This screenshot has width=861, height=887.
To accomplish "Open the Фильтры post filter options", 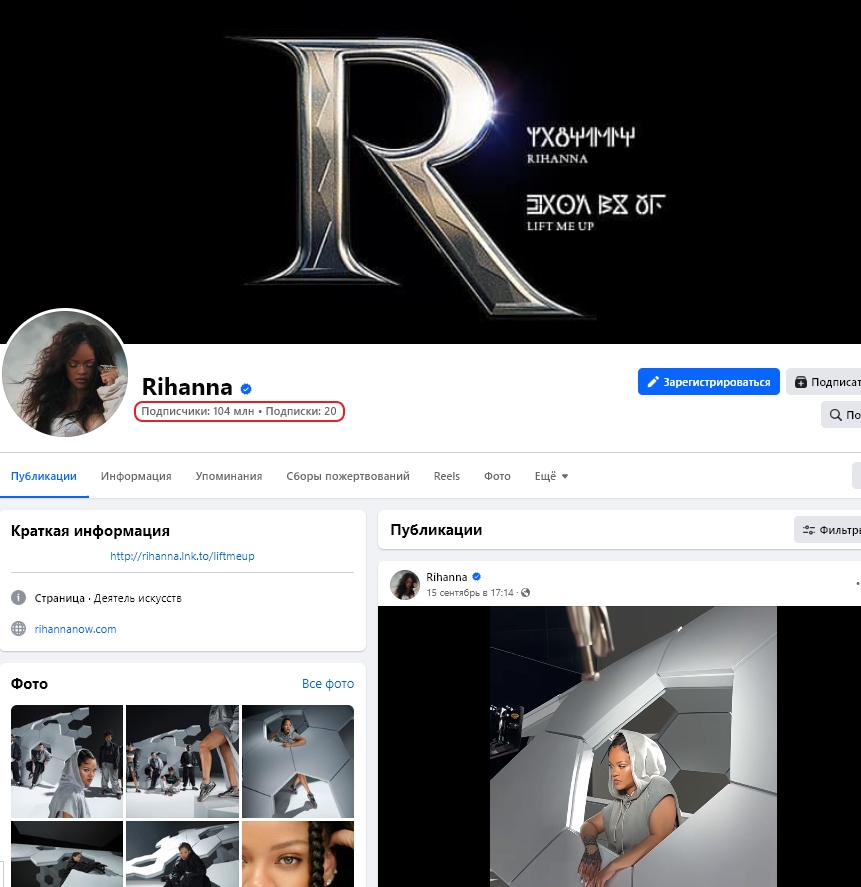I will point(828,530).
